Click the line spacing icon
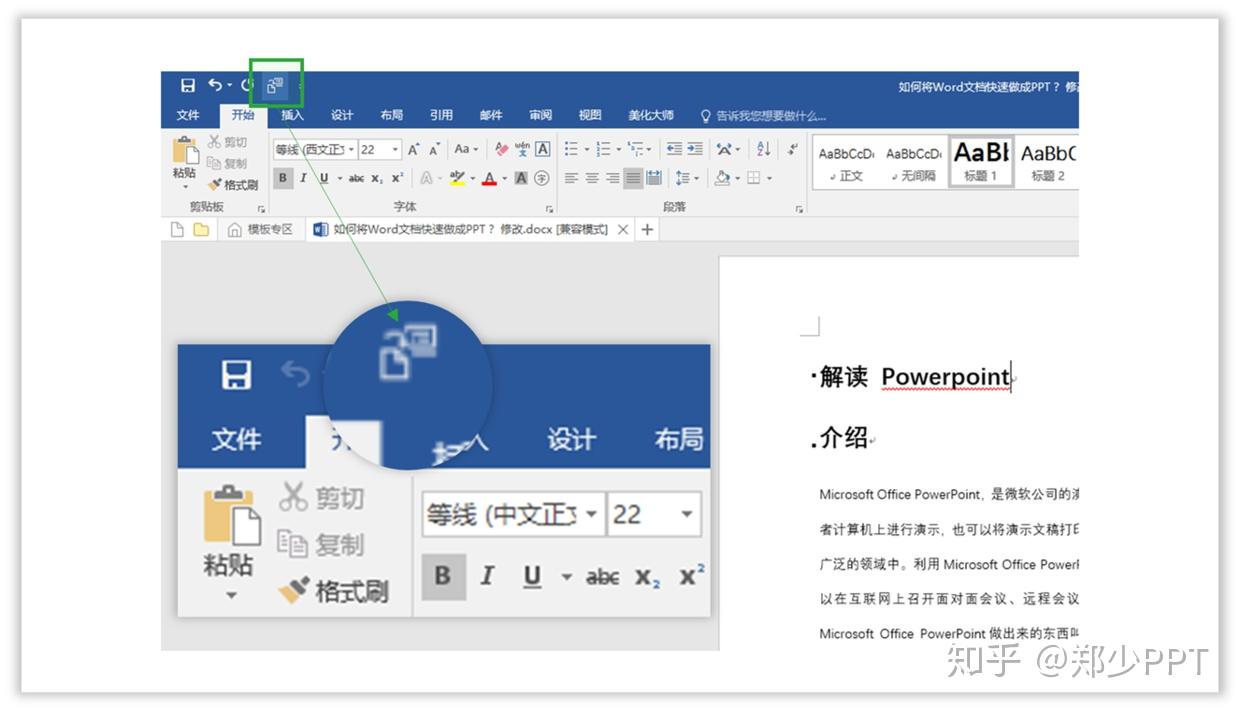Viewport: 1240px width, 711px height. (x=682, y=178)
